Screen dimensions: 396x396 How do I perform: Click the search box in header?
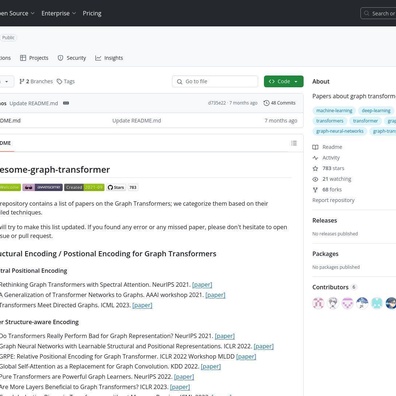pyautogui.click(x=378, y=13)
